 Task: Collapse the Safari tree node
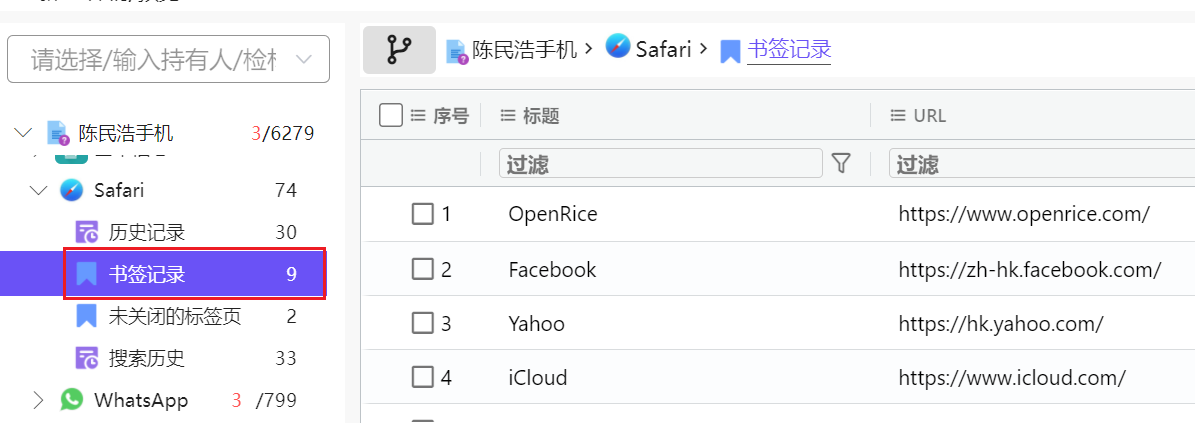click(38, 190)
